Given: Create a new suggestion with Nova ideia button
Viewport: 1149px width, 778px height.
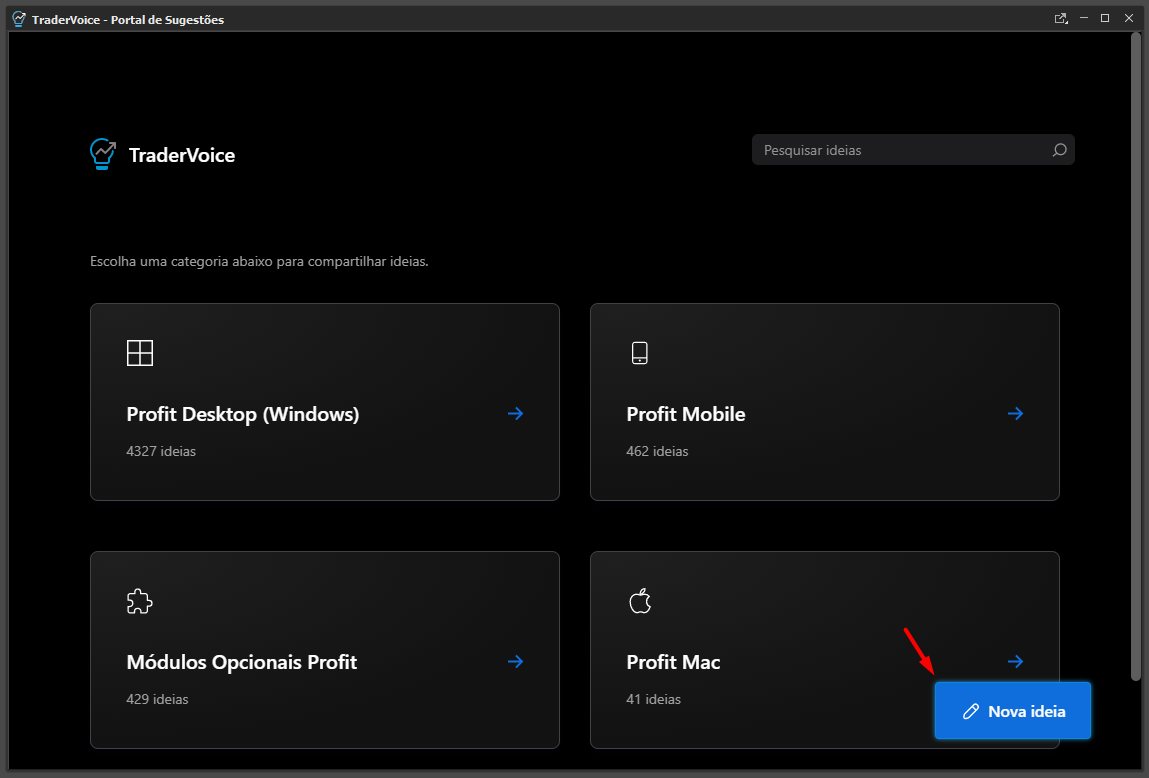Looking at the screenshot, I should (x=1013, y=711).
